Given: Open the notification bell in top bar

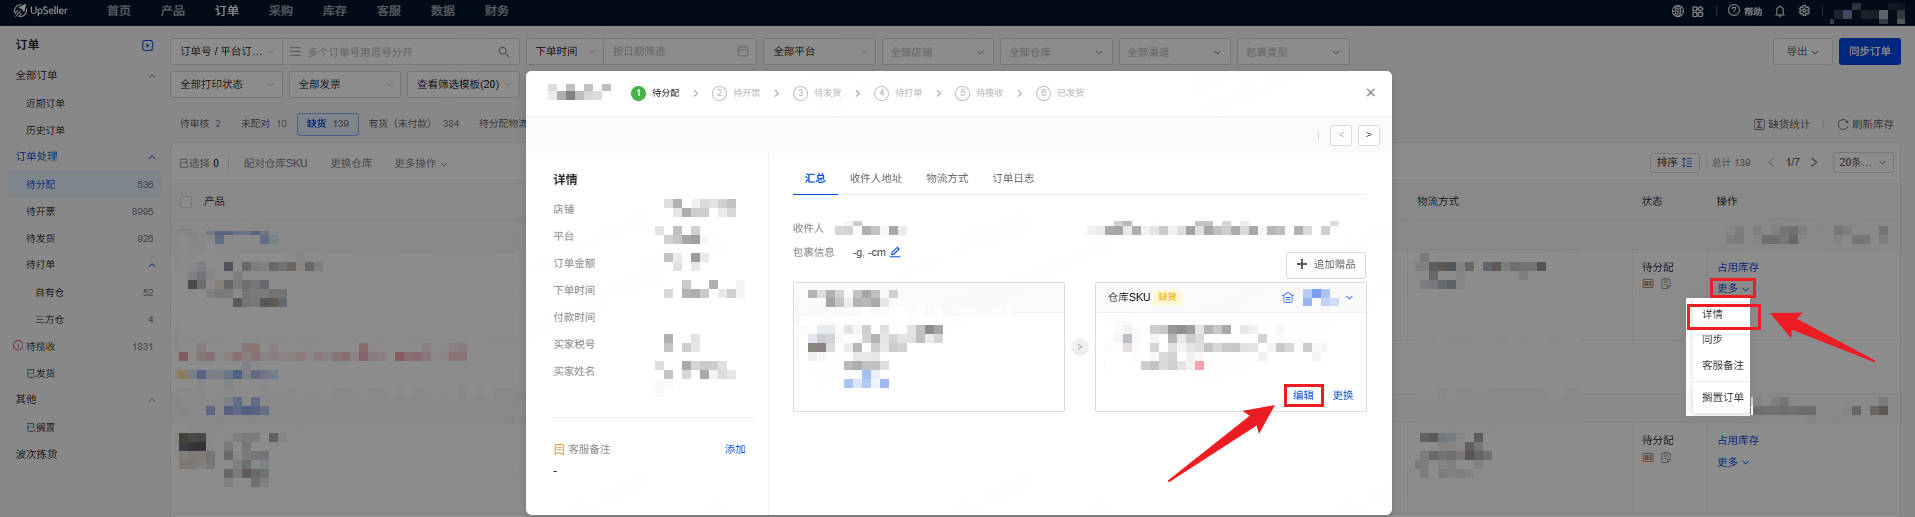Looking at the screenshot, I should tap(1779, 11).
